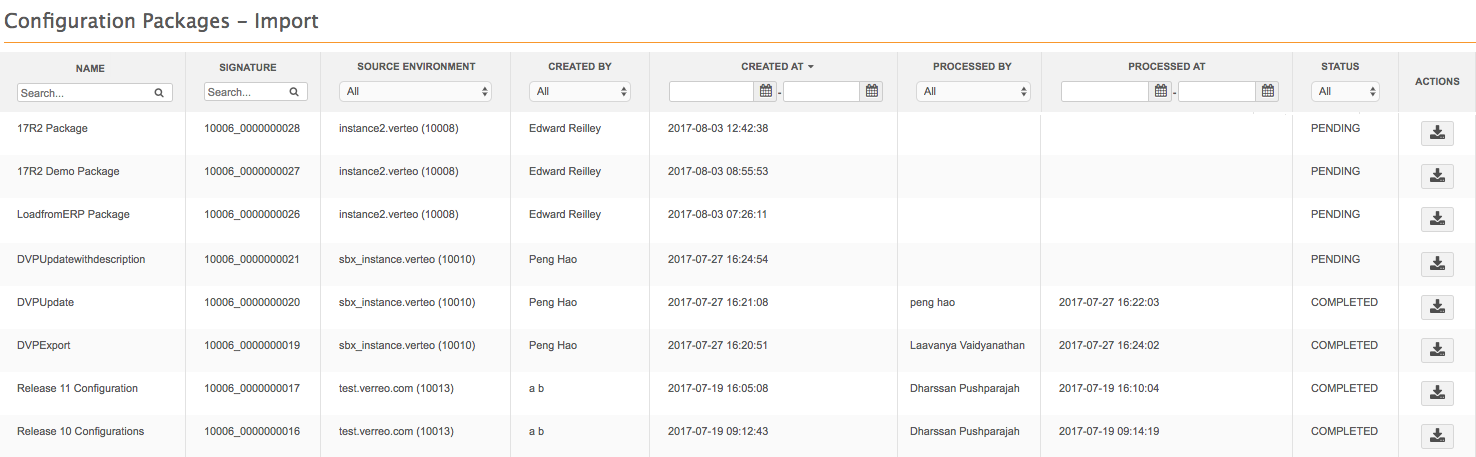The image size is (1476, 457).
Task: Download the Release 11 Configuration package
Action: 1437,393
